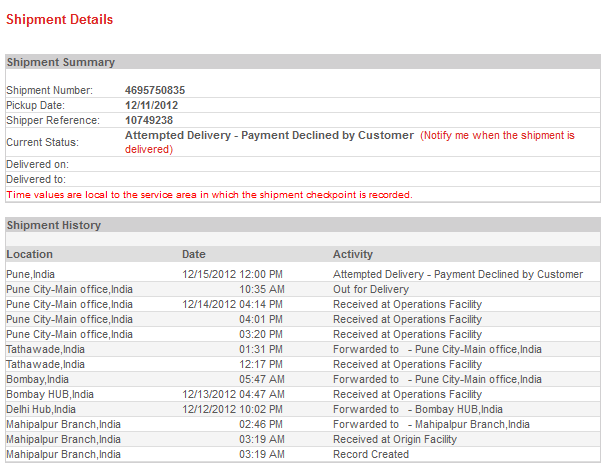Click the Shipment Details page heading
The height and width of the screenshot is (468, 607).
(59, 19)
